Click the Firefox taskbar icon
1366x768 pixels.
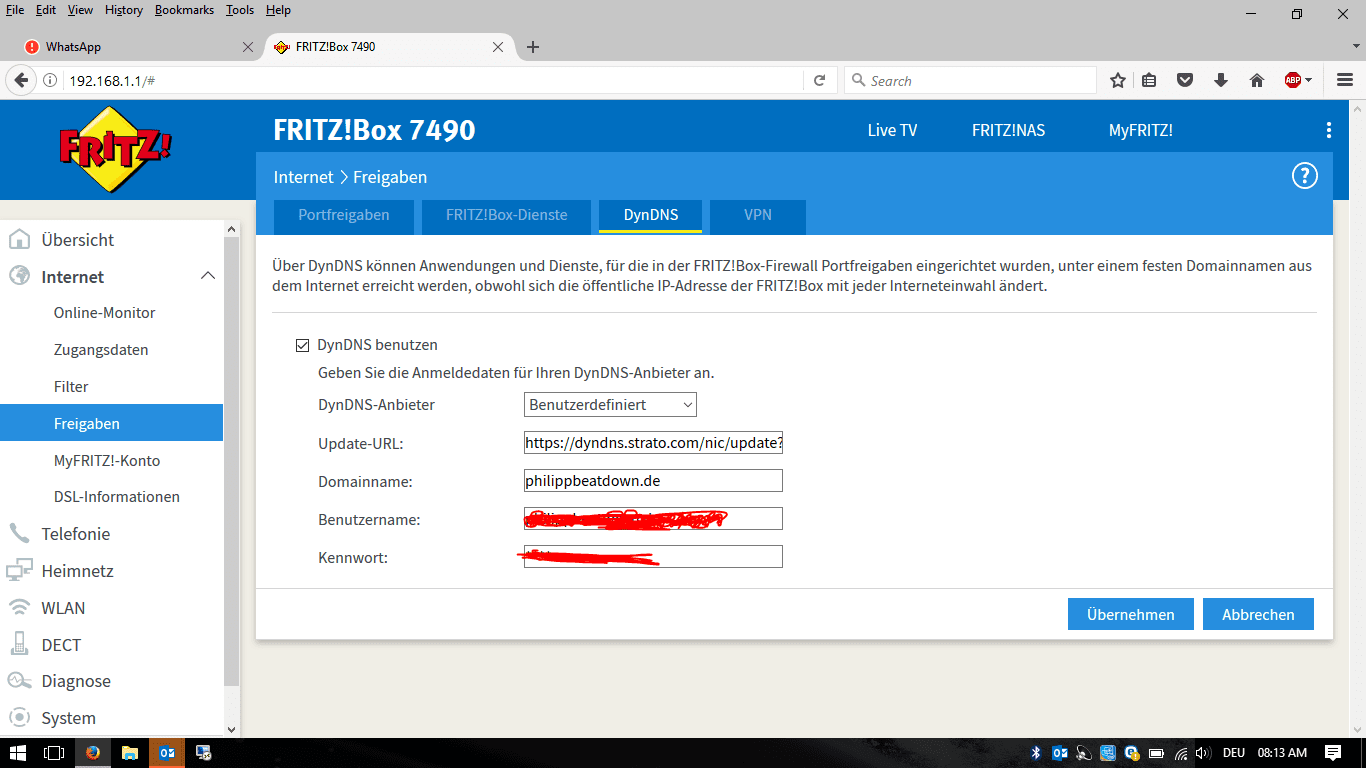coord(93,753)
